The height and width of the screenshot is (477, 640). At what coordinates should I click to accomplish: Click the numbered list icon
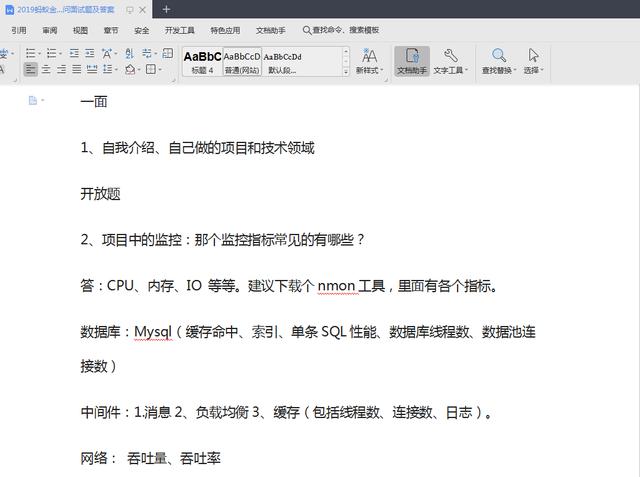pos(51,53)
